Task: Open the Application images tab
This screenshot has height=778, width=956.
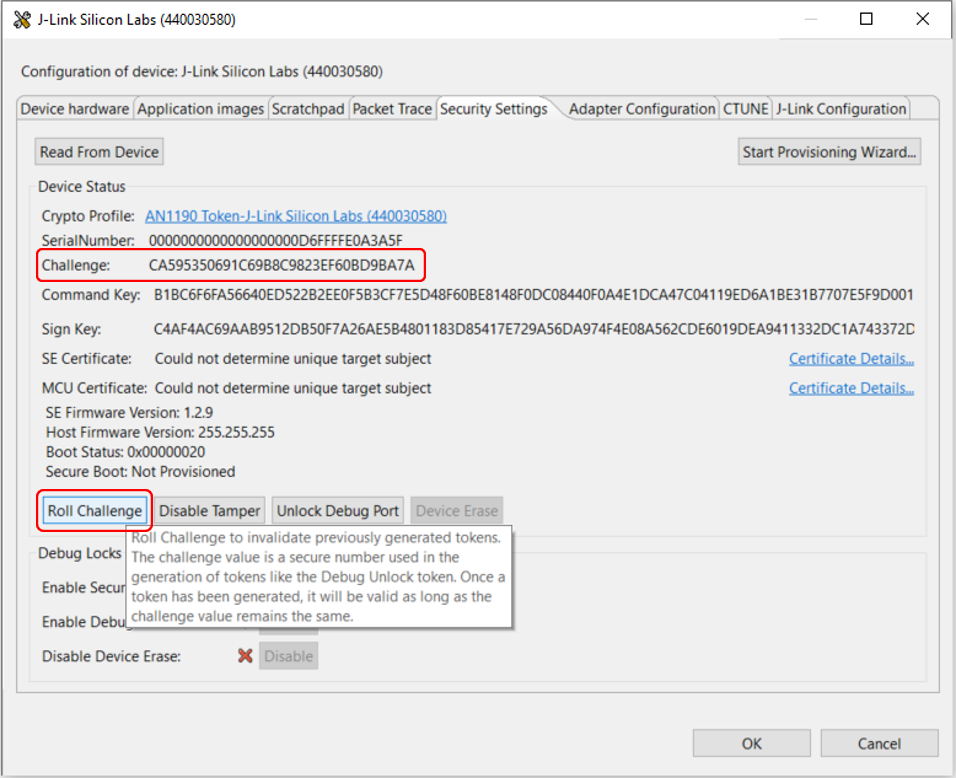Action: (x=200, y=109)
